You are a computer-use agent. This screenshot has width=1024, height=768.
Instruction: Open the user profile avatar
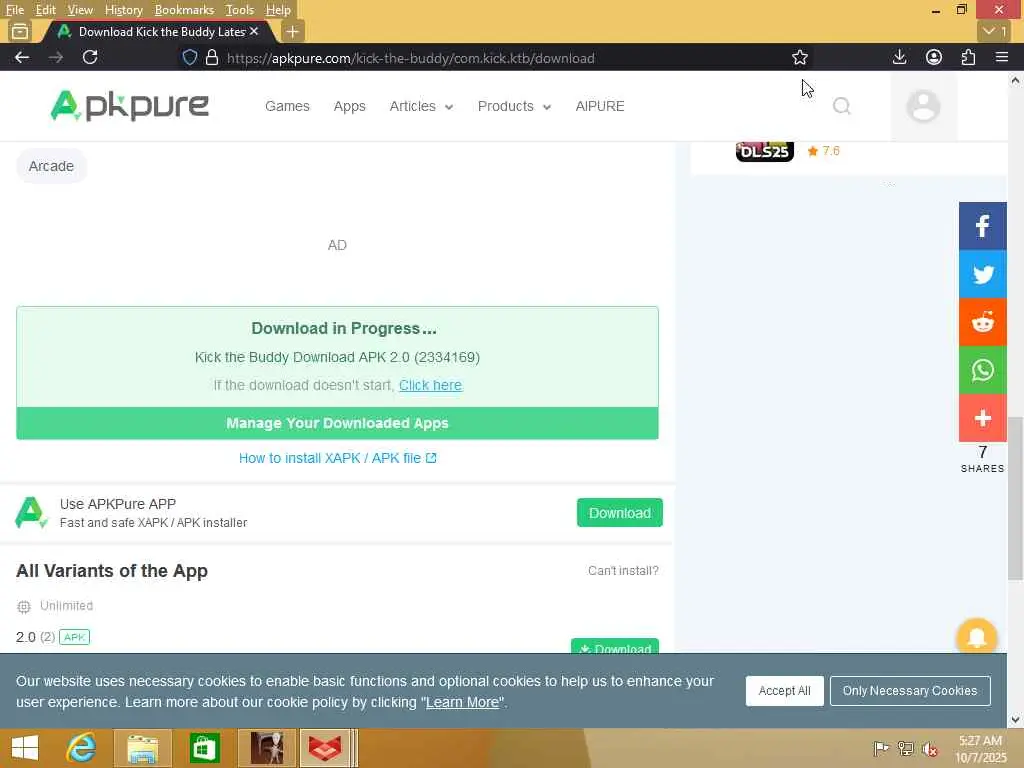923,106
